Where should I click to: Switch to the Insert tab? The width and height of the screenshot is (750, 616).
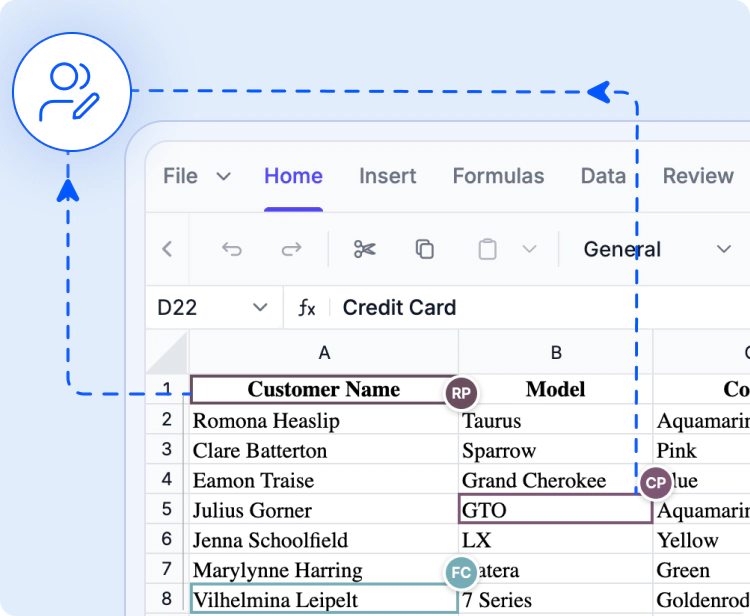[x=387, y=176]
